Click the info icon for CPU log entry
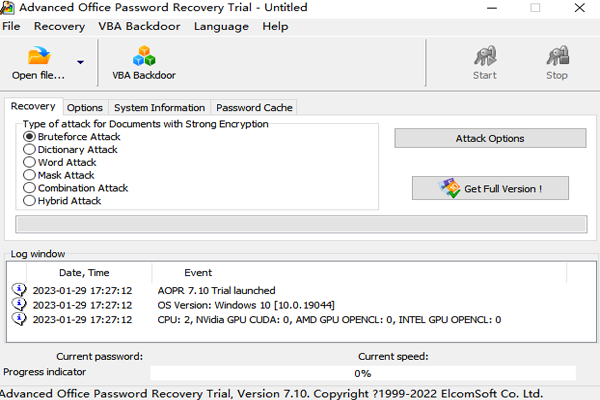 [x=19, y=319]
